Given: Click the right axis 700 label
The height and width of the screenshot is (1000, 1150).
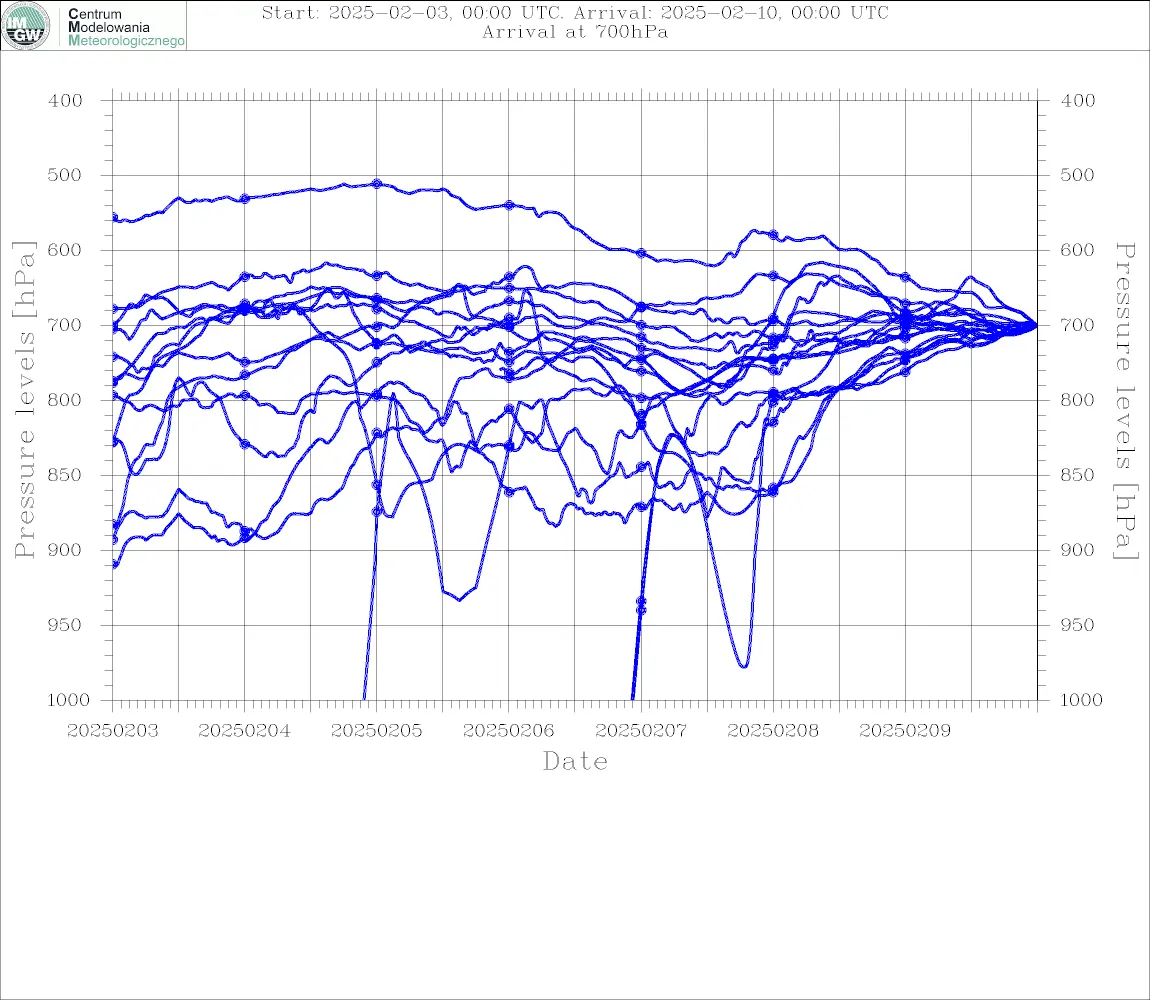Looking at the screenshot, I should pyautogui.click(x=1078, y=325).
